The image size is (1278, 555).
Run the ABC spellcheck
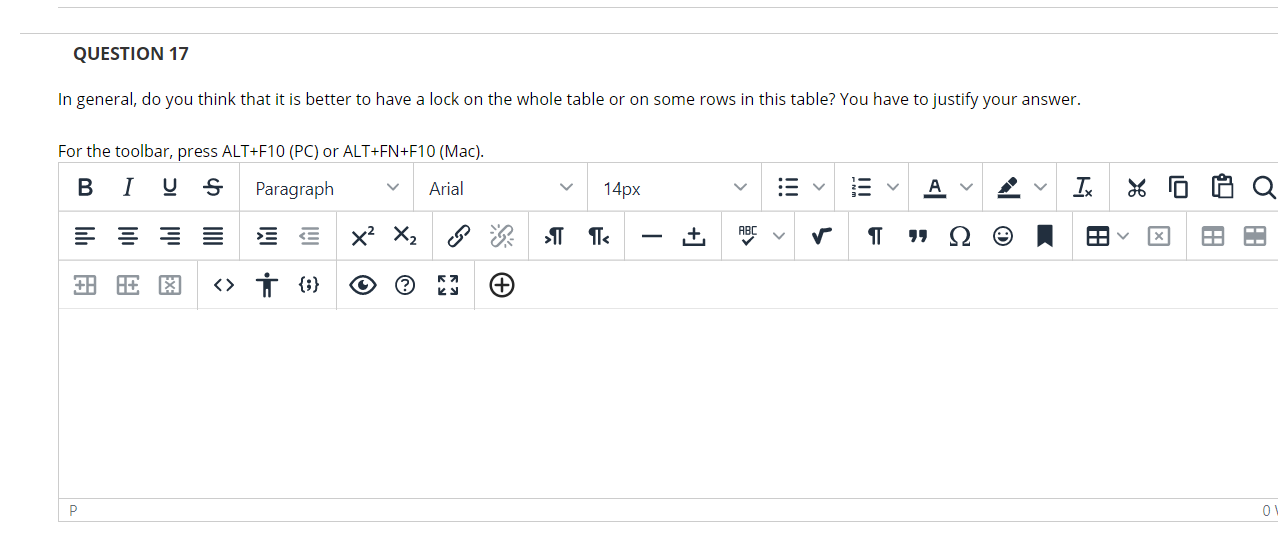coord(748,236)
